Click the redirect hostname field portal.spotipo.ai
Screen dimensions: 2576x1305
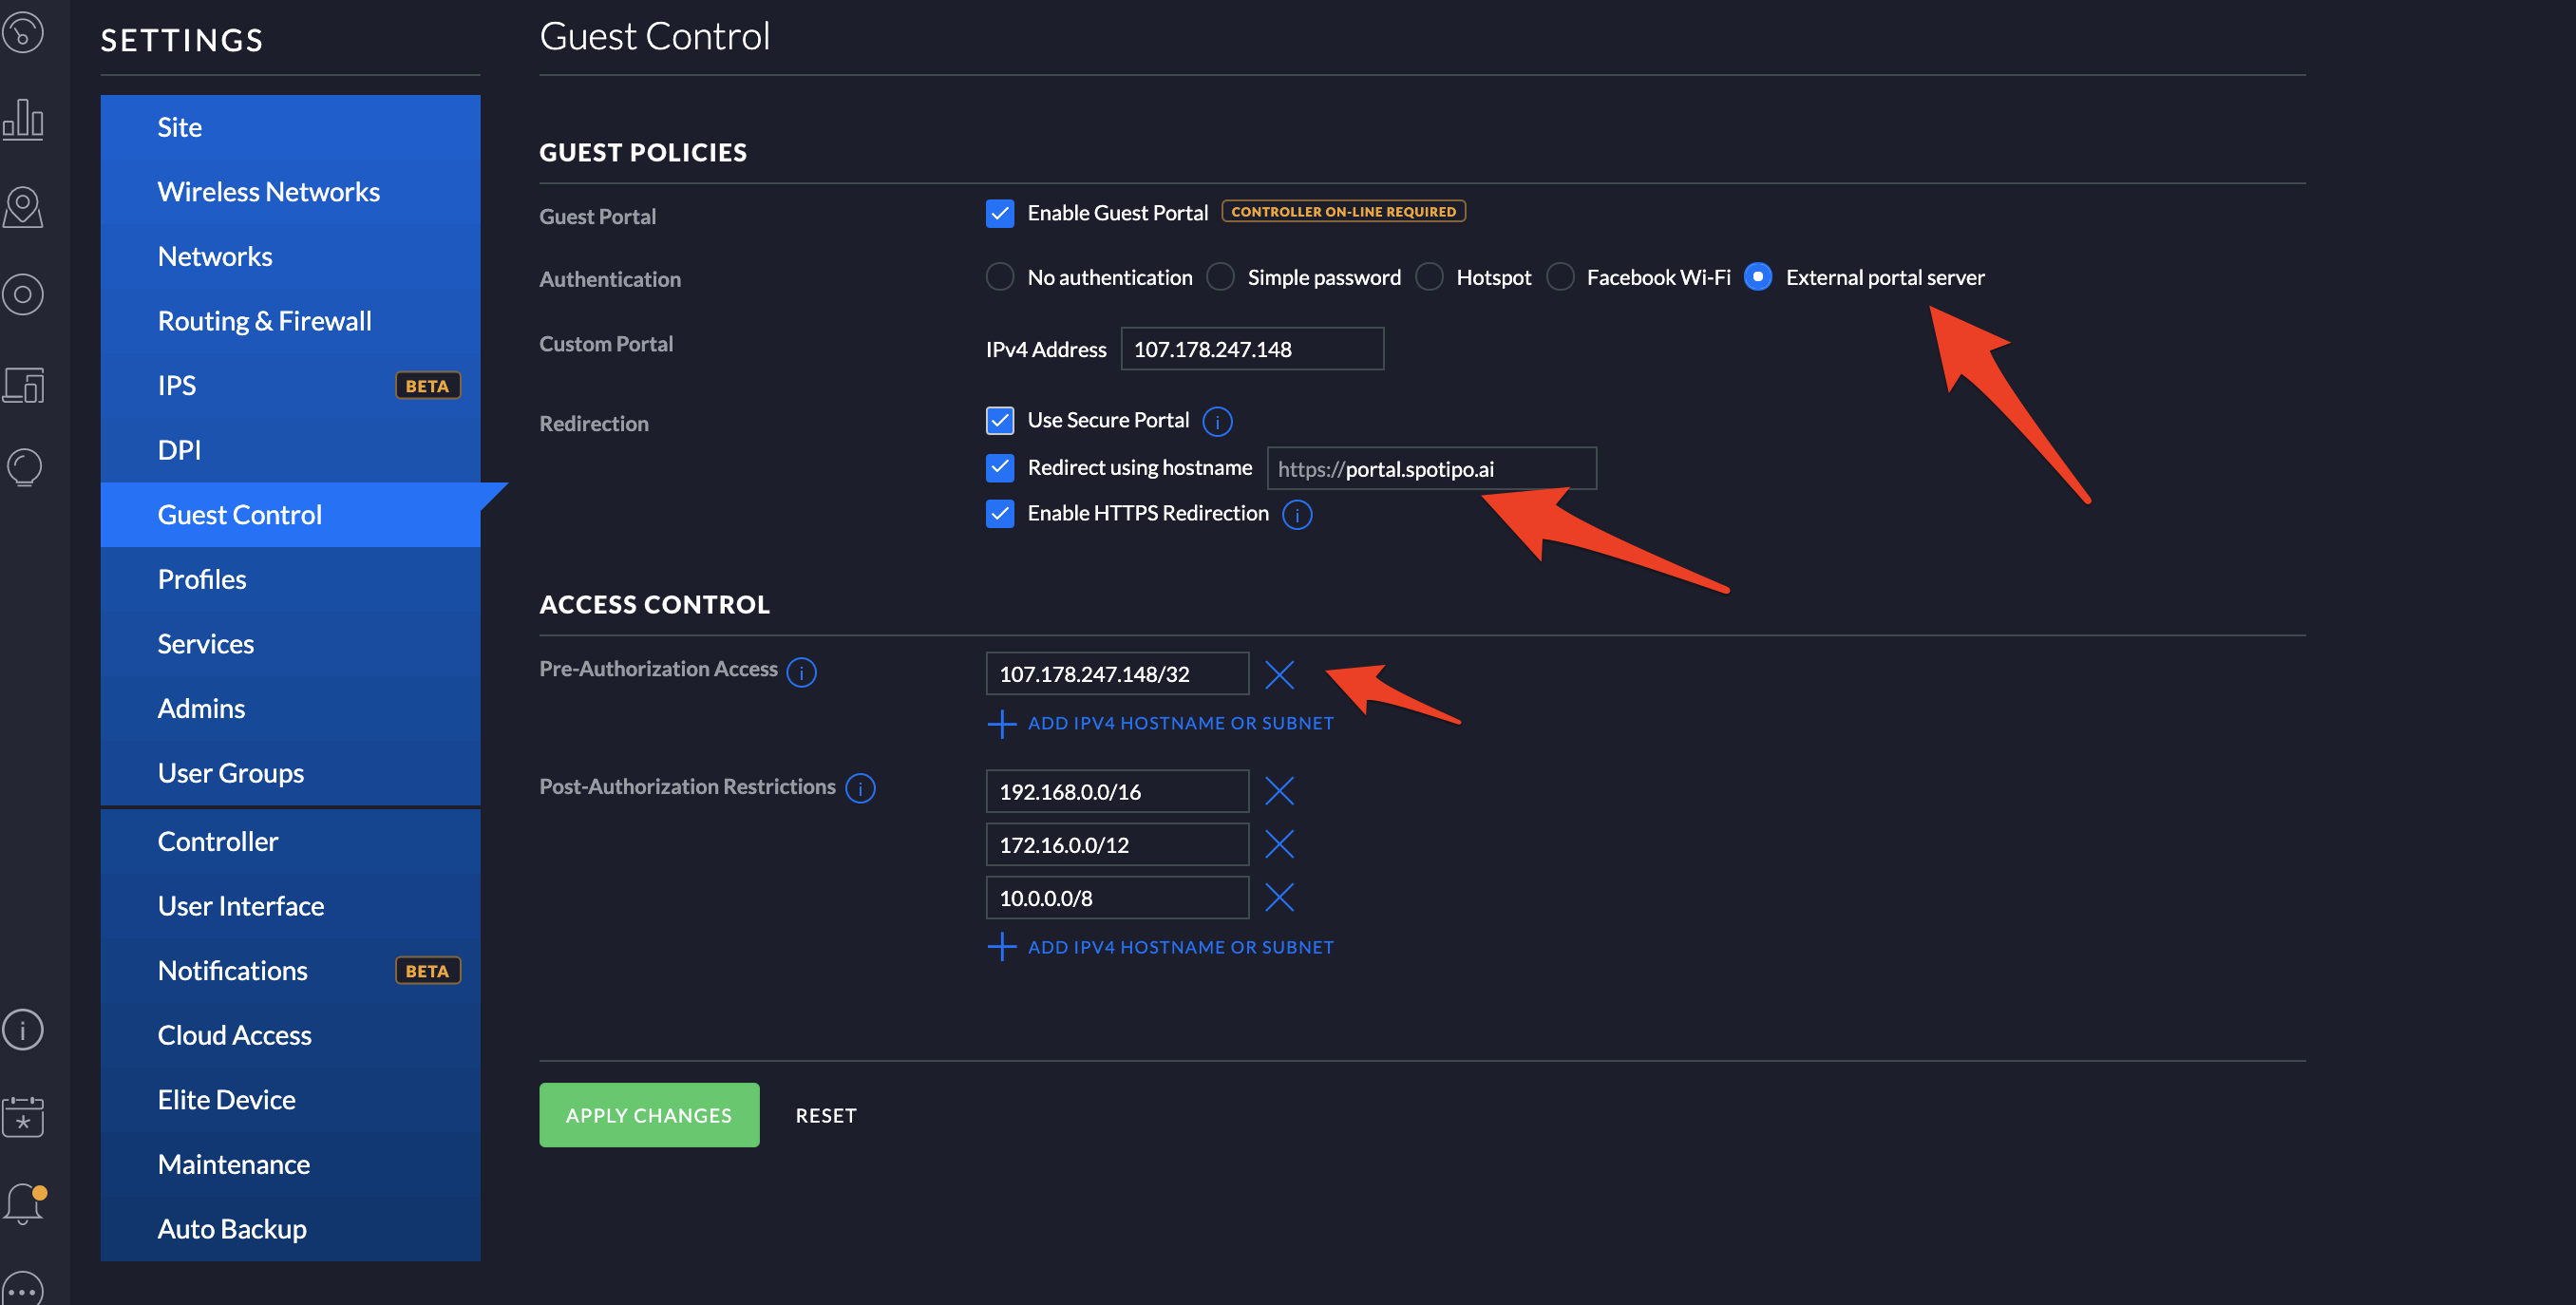(1432, 468)
